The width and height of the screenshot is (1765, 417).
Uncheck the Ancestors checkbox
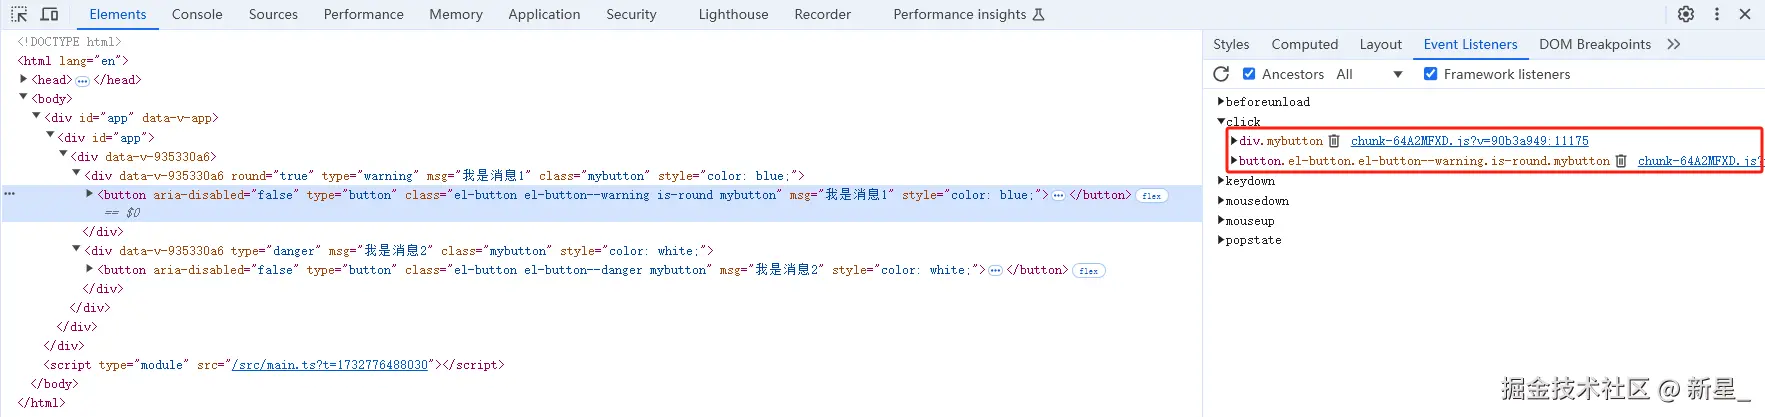pos(1249,74)
